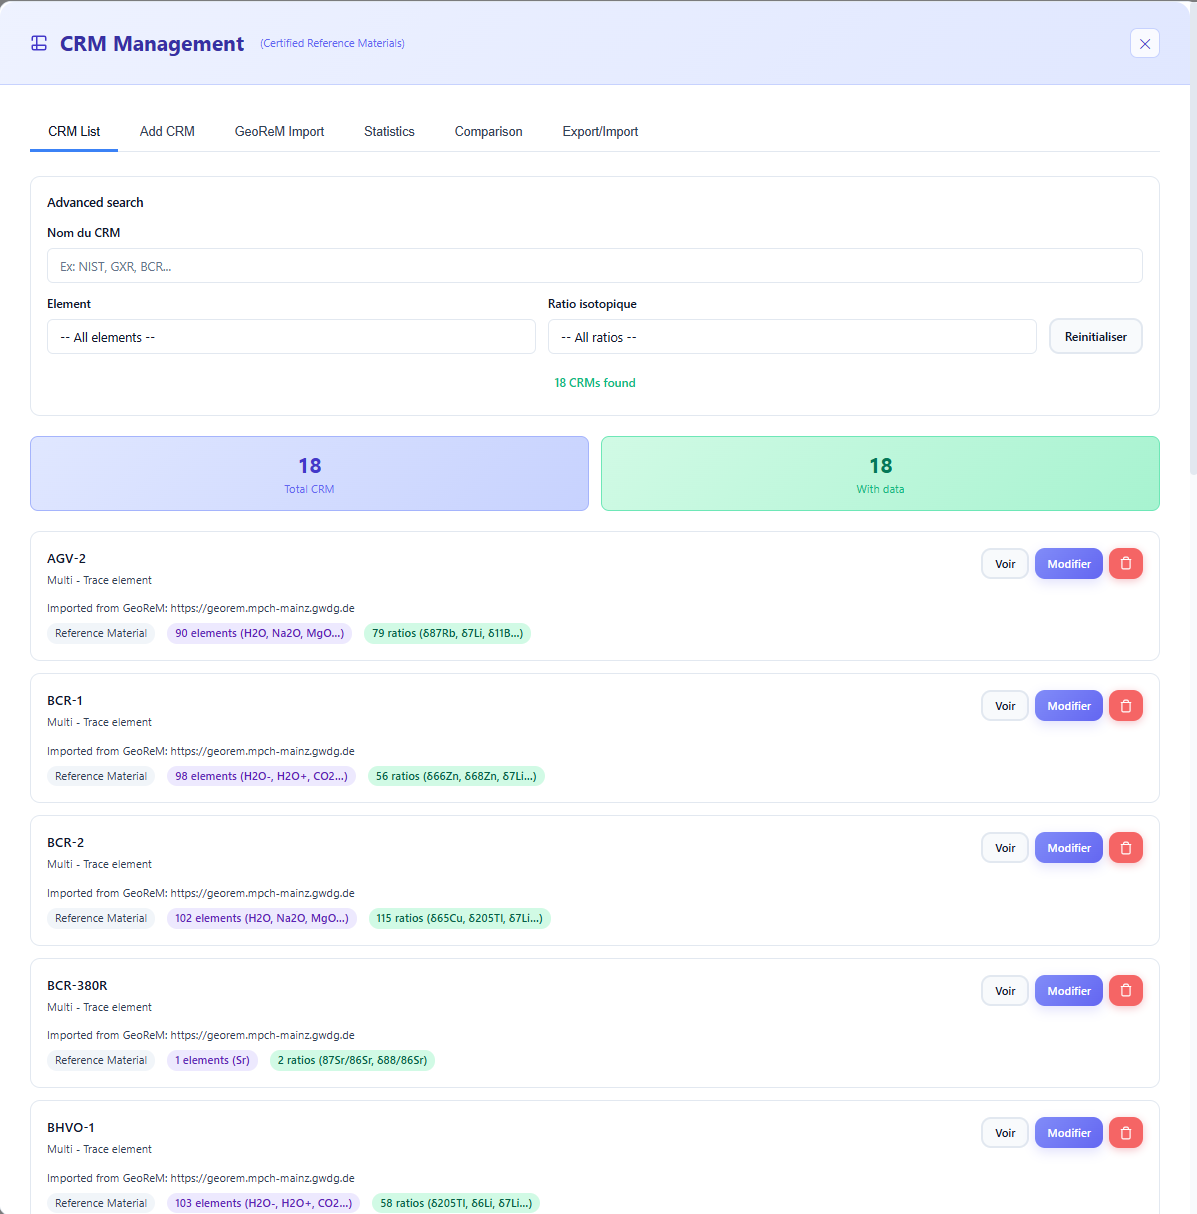1197x1214 pixels.
Task: Go to the Export/Import tab
Action: (600, 131)
